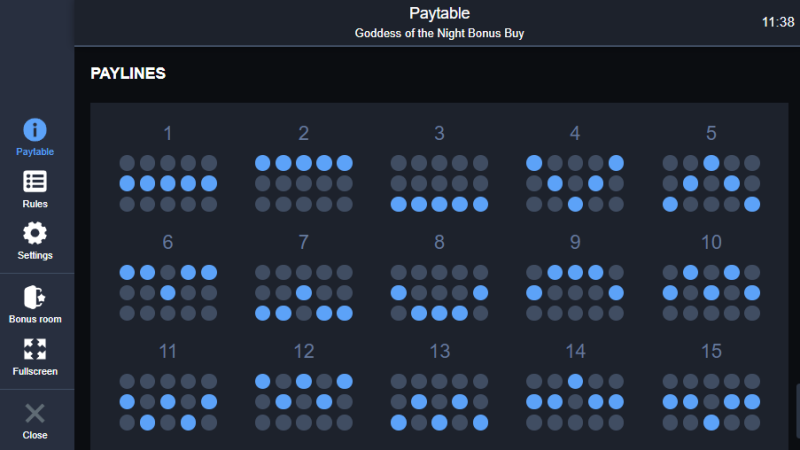Pick payline 8 pattern
Viewport: 800px width, 450px height.
[439, 293]
